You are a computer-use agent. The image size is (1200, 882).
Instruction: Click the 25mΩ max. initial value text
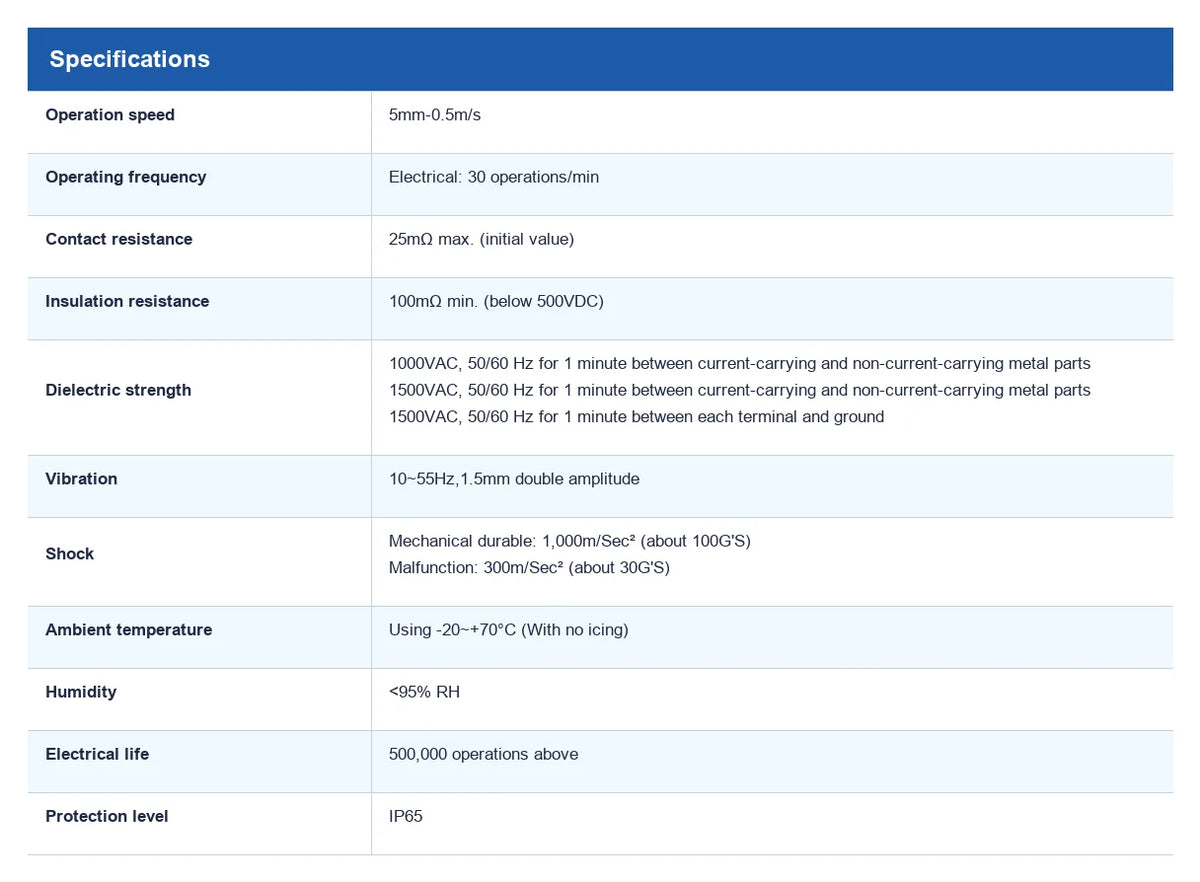coord(481,239)
